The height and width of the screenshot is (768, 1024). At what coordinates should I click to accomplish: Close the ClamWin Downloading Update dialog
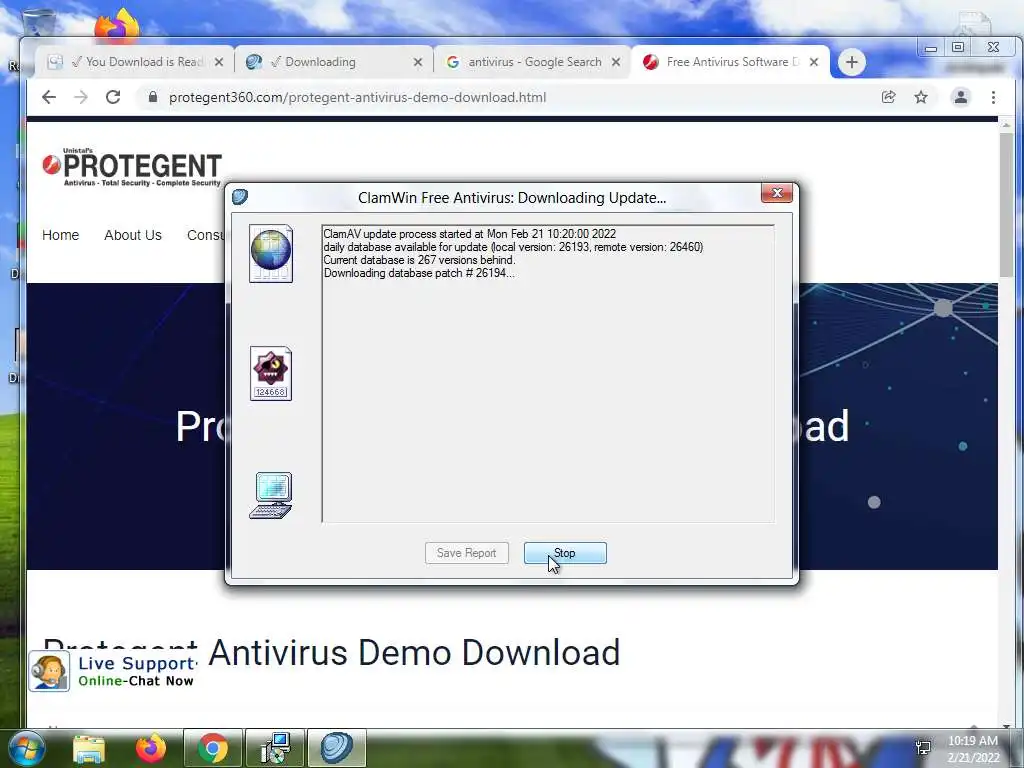(x=776, y=193)
